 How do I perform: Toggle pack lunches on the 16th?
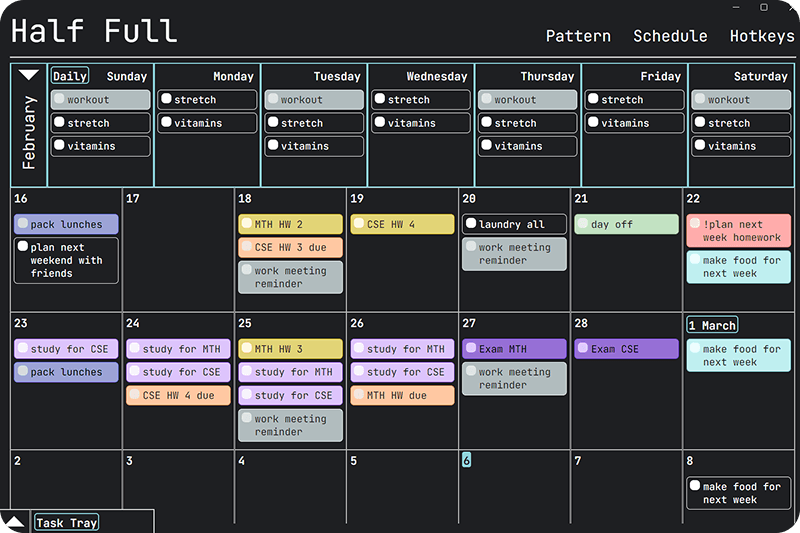point(22,223)
